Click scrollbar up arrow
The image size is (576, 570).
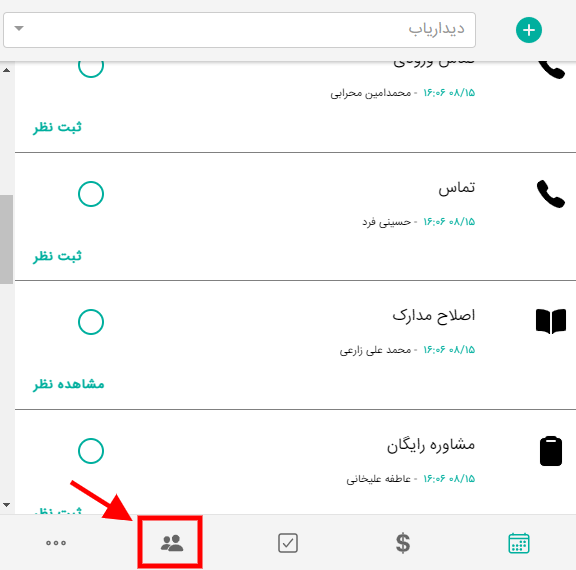coord(6,70)
